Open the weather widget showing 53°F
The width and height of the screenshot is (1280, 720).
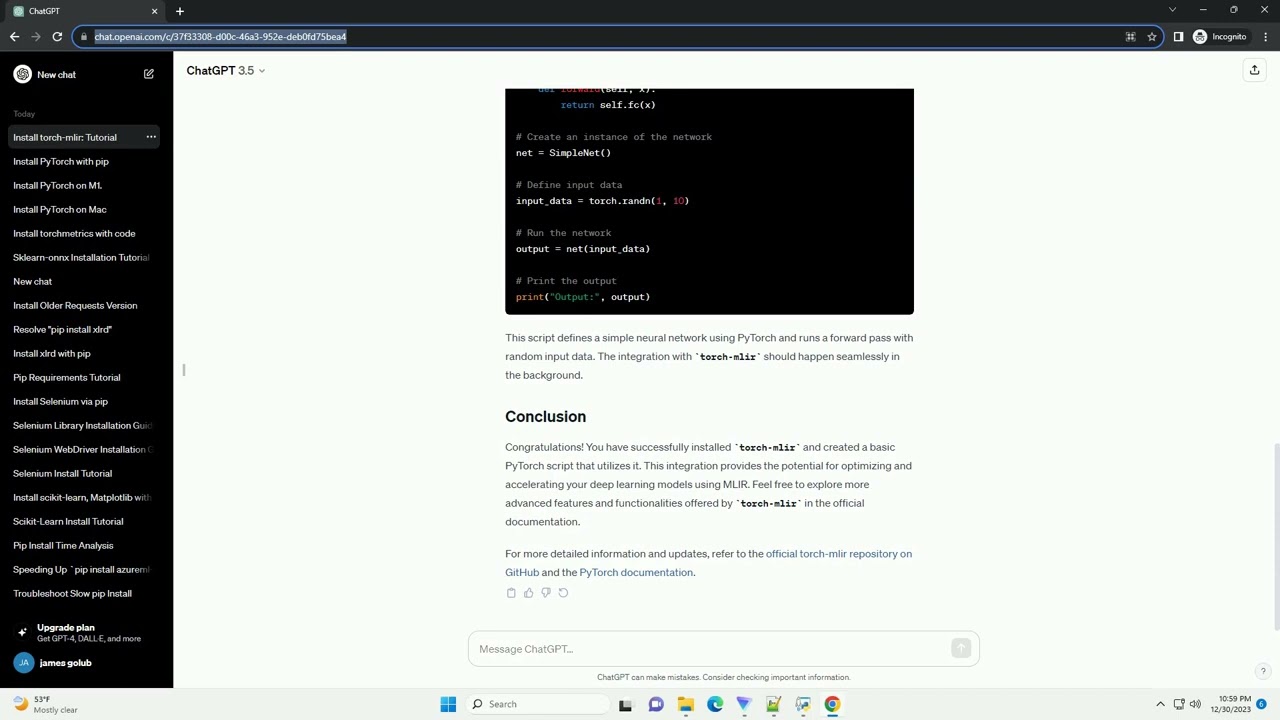[45, 704]
